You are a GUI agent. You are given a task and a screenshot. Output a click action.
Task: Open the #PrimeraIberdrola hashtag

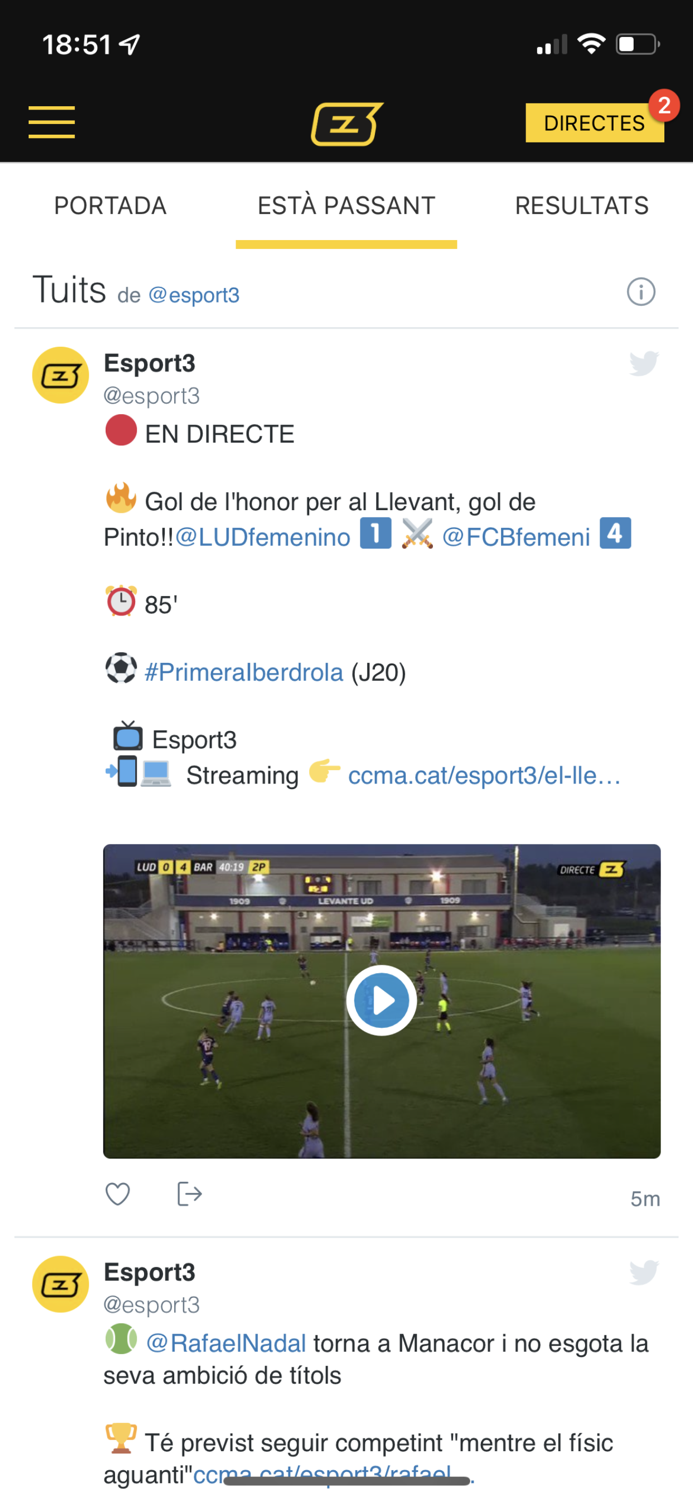point(244,673)
